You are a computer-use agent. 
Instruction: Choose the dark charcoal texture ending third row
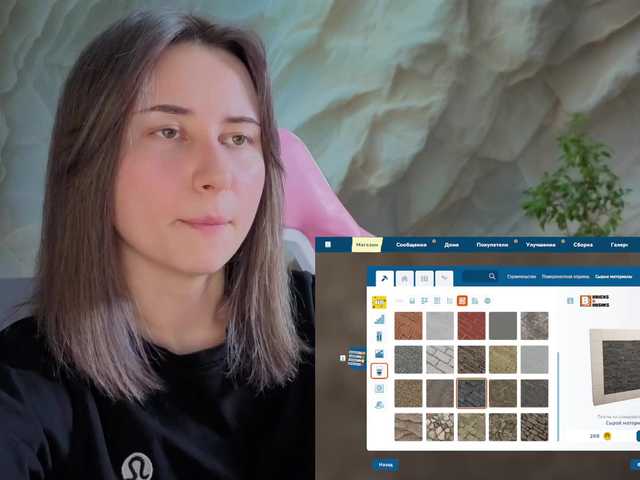pos(535,393)
